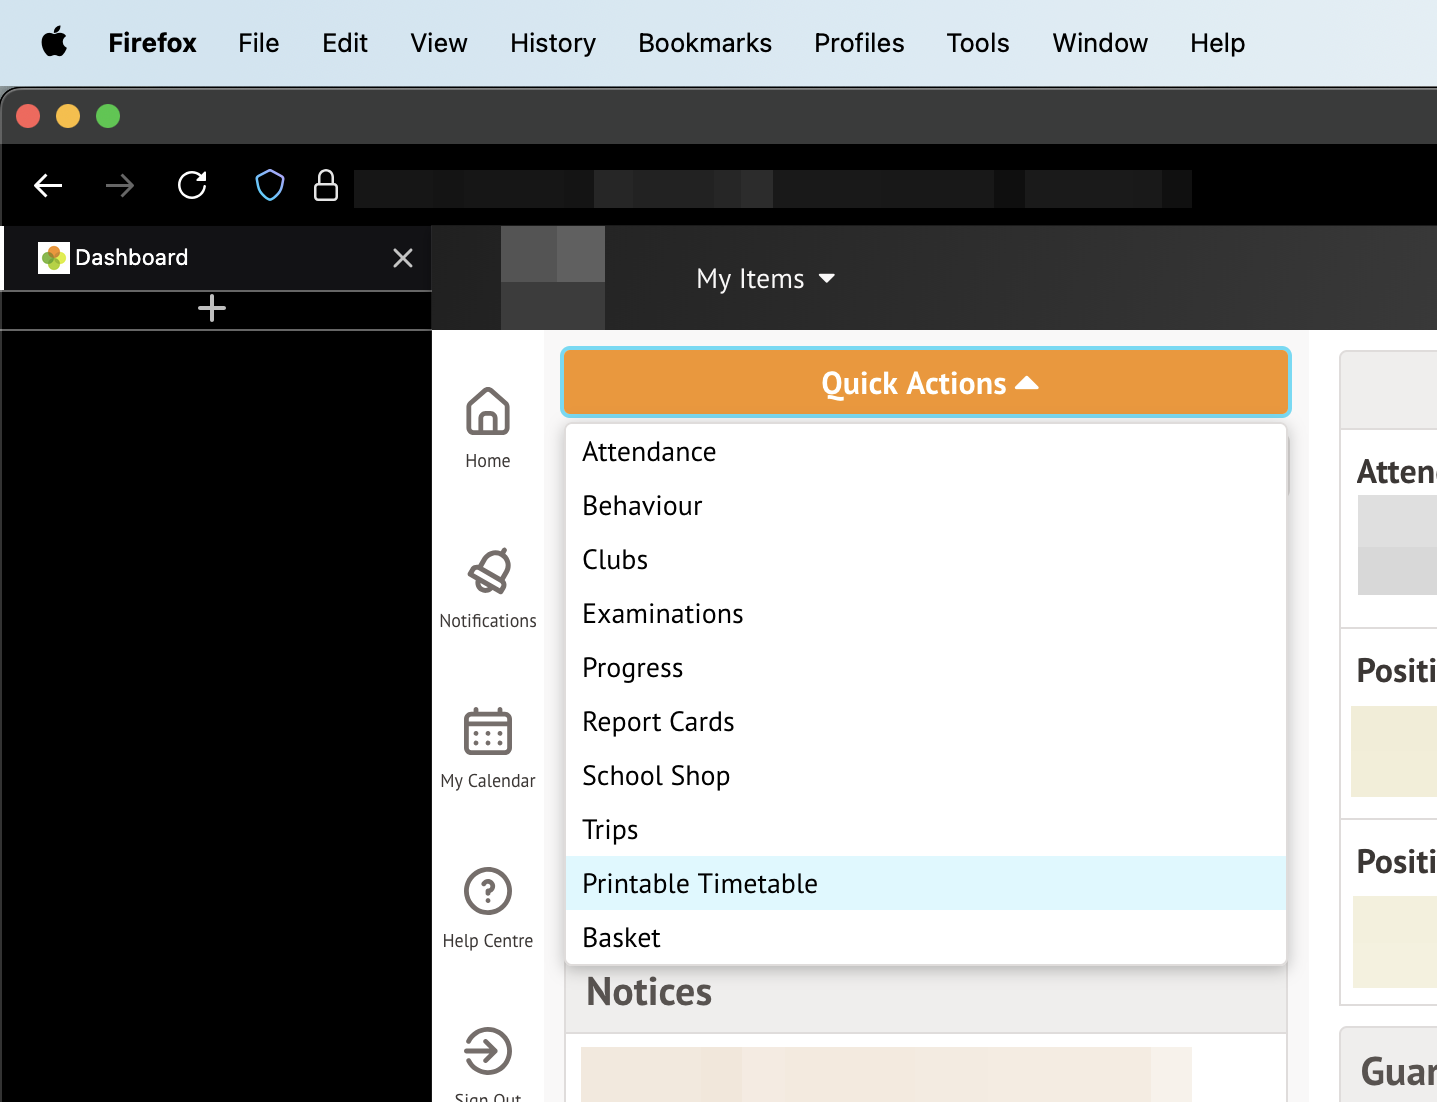1437x1102 pixels.
Task: View site security padlock info
Action: [326, 185]
